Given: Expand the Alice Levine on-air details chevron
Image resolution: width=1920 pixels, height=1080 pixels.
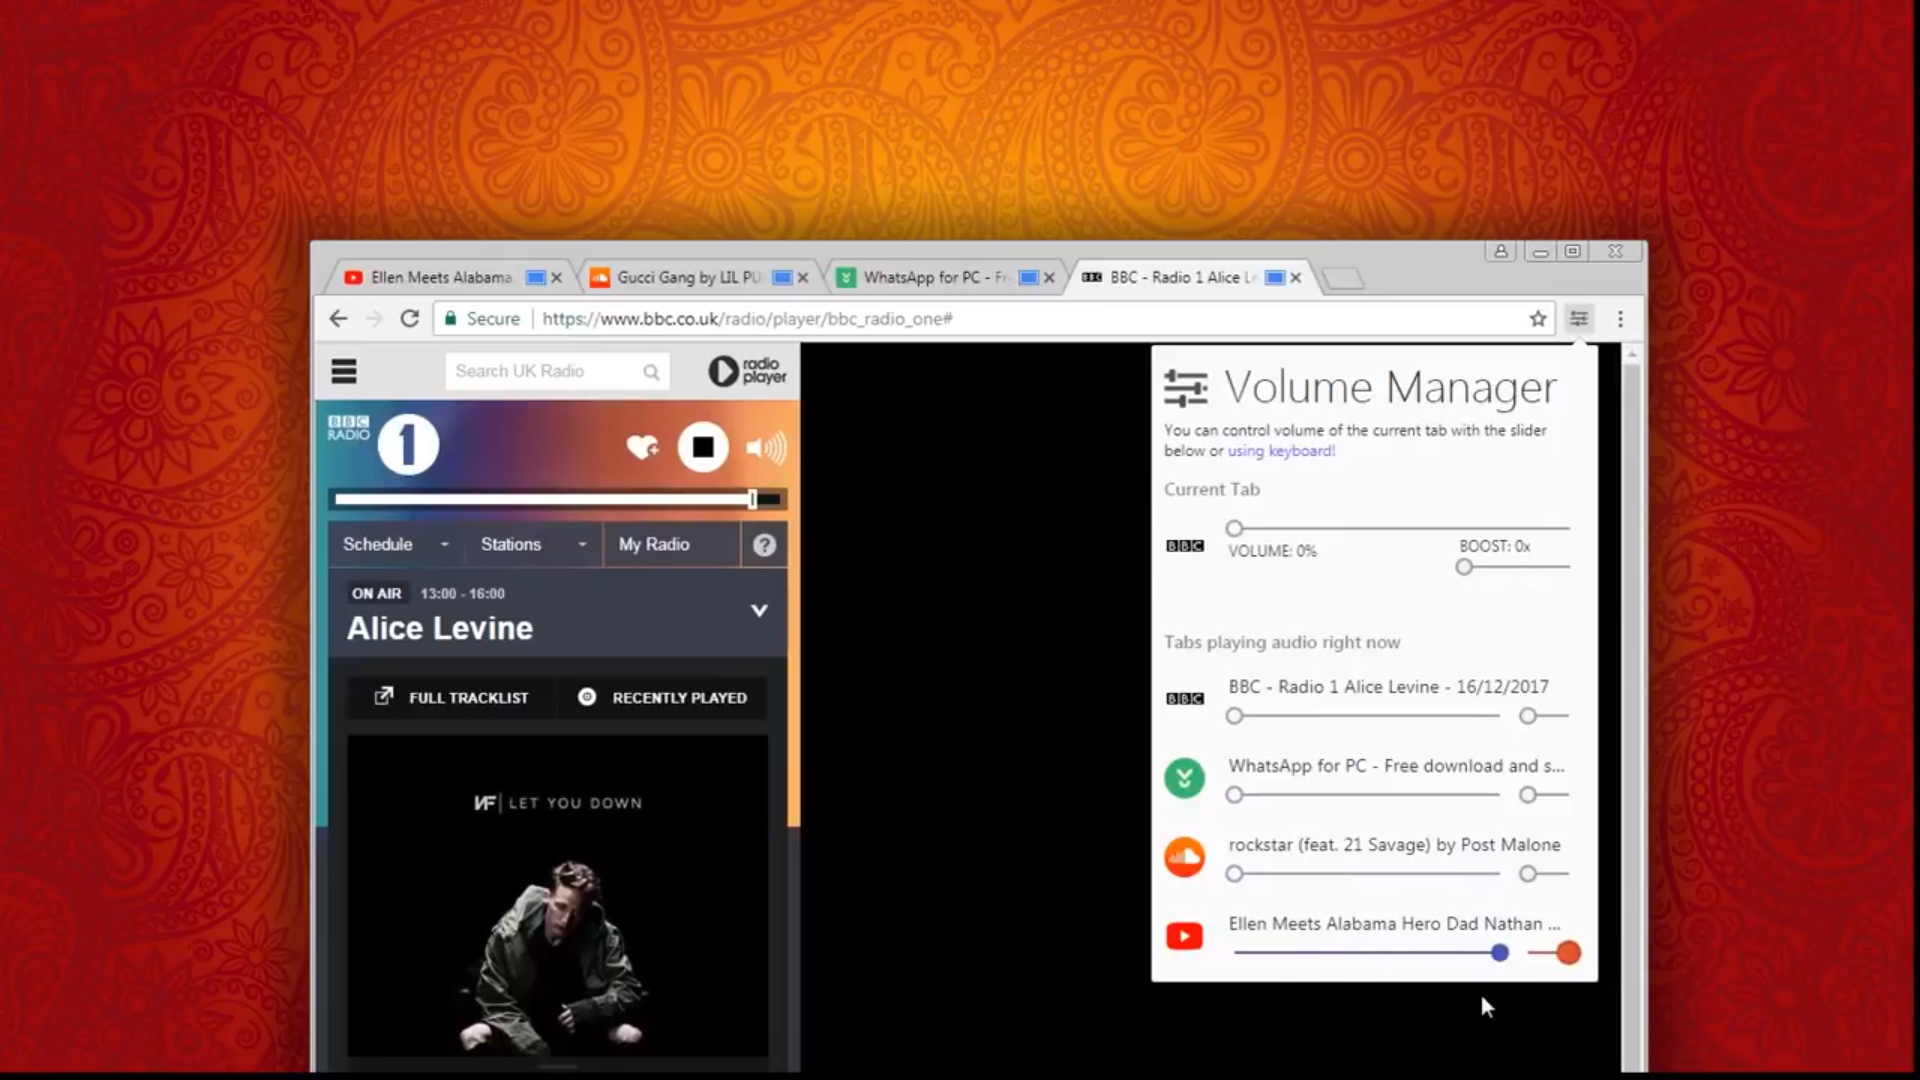Looking at the screenshot, I should [759, 611].
